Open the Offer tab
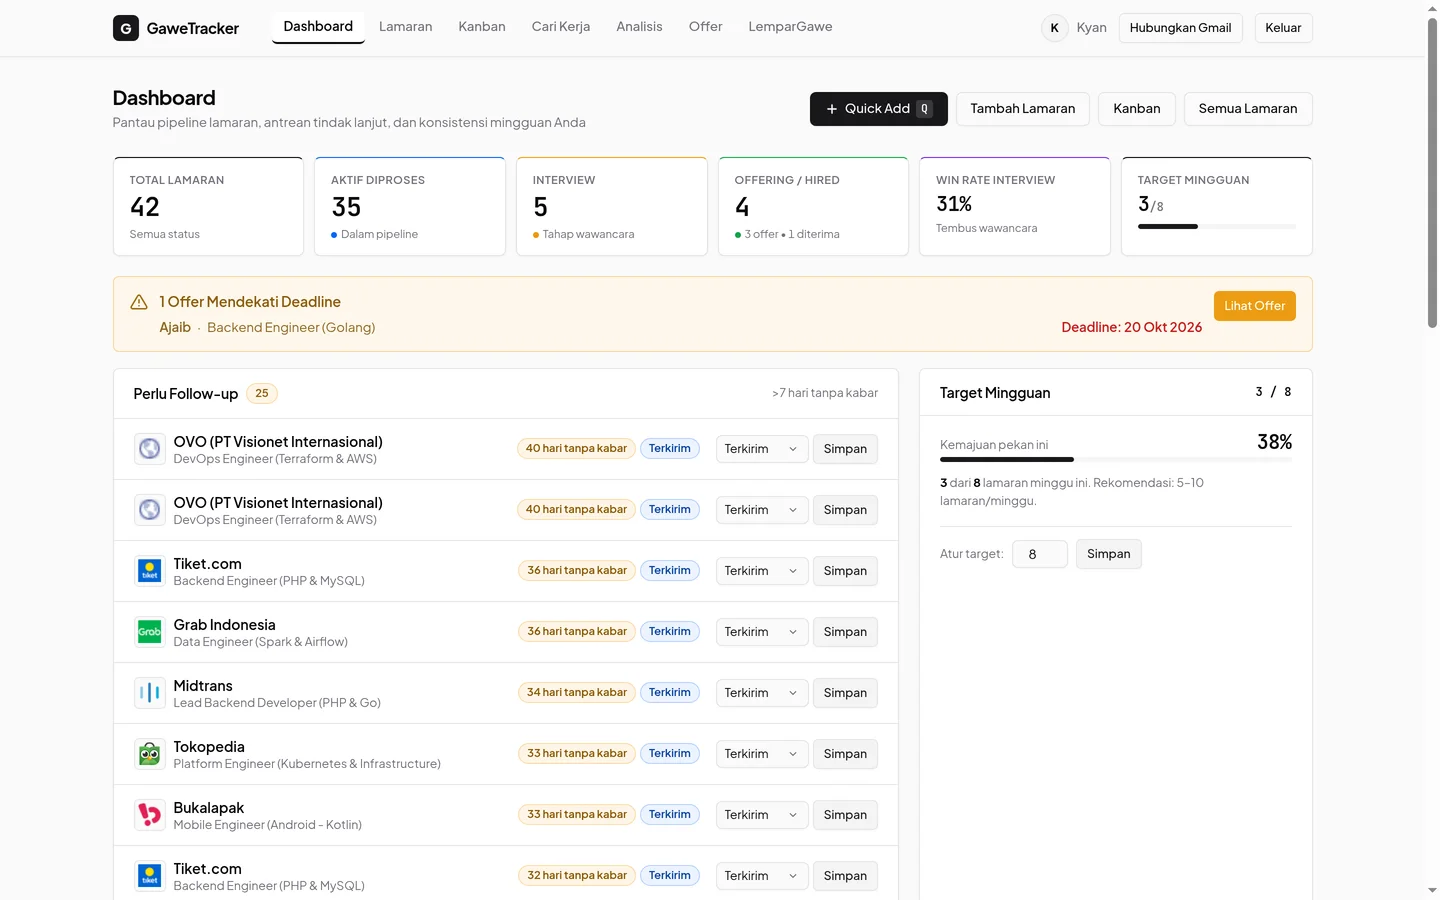This screenshot has width=1440, height=900. (x=705, y=27)
